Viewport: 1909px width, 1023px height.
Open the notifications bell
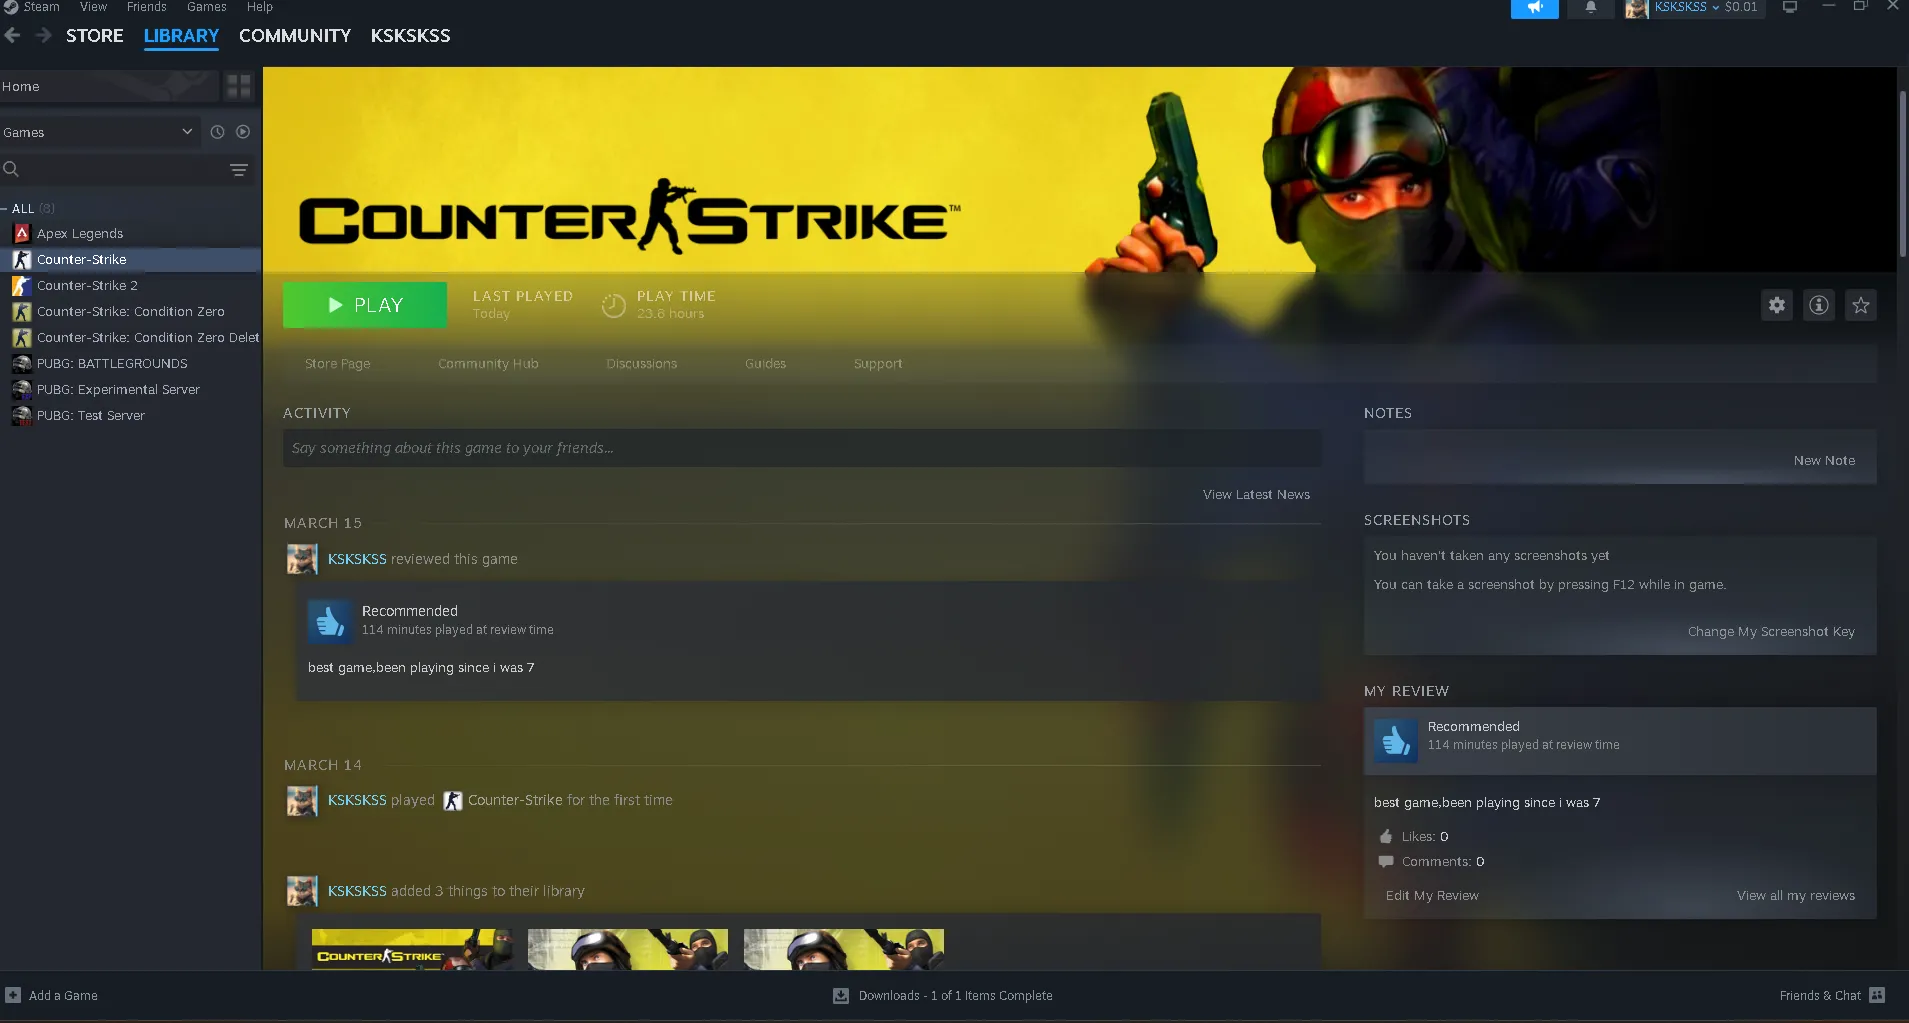point(1590,8)
